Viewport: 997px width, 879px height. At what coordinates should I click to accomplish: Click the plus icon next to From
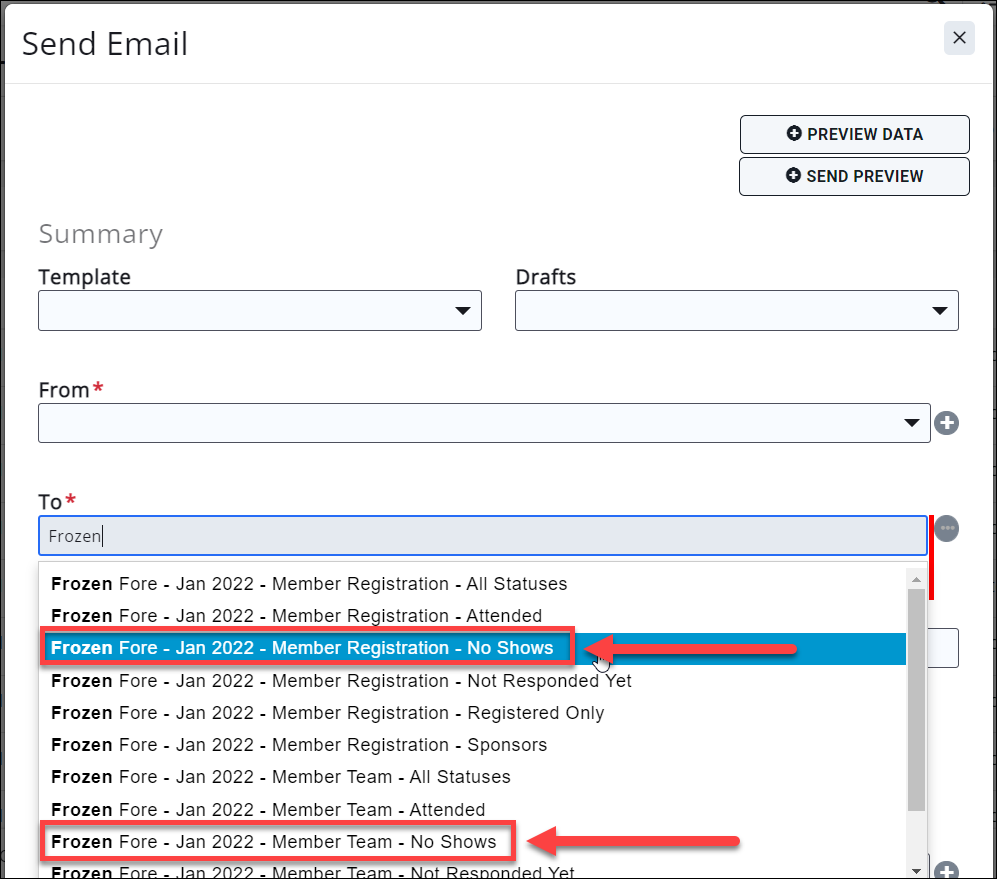[946, 423]
